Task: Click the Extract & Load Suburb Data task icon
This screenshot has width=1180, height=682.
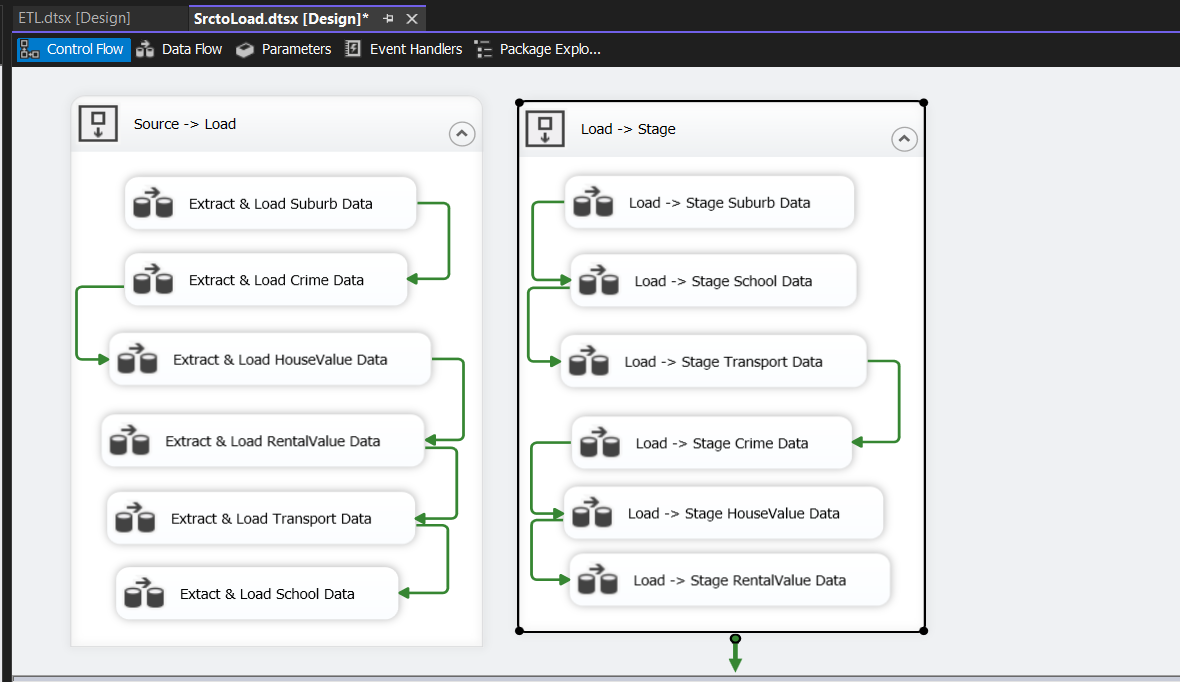Action: [151, 204]
